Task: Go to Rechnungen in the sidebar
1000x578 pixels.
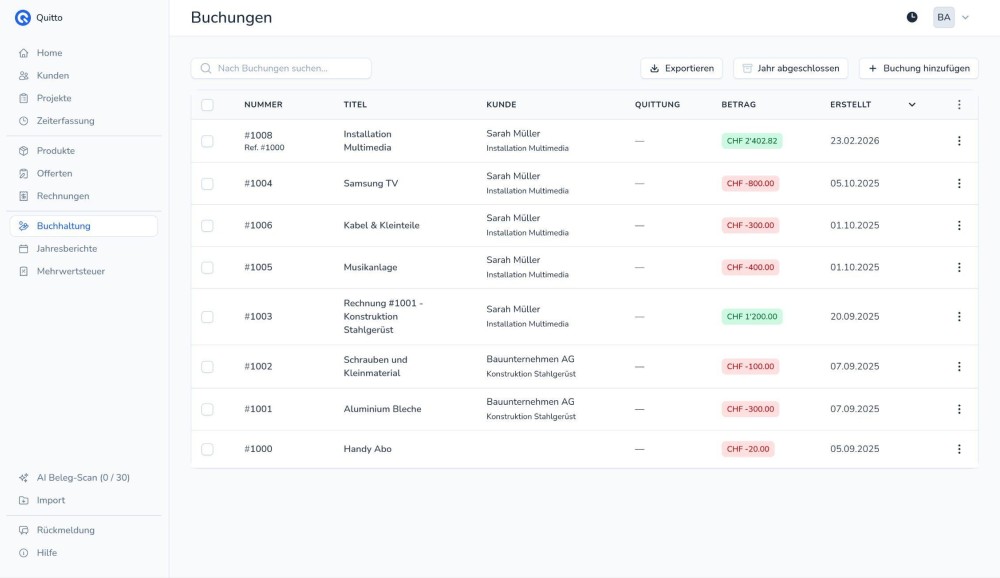Action: pyautogui.click(x=62, y=196)
